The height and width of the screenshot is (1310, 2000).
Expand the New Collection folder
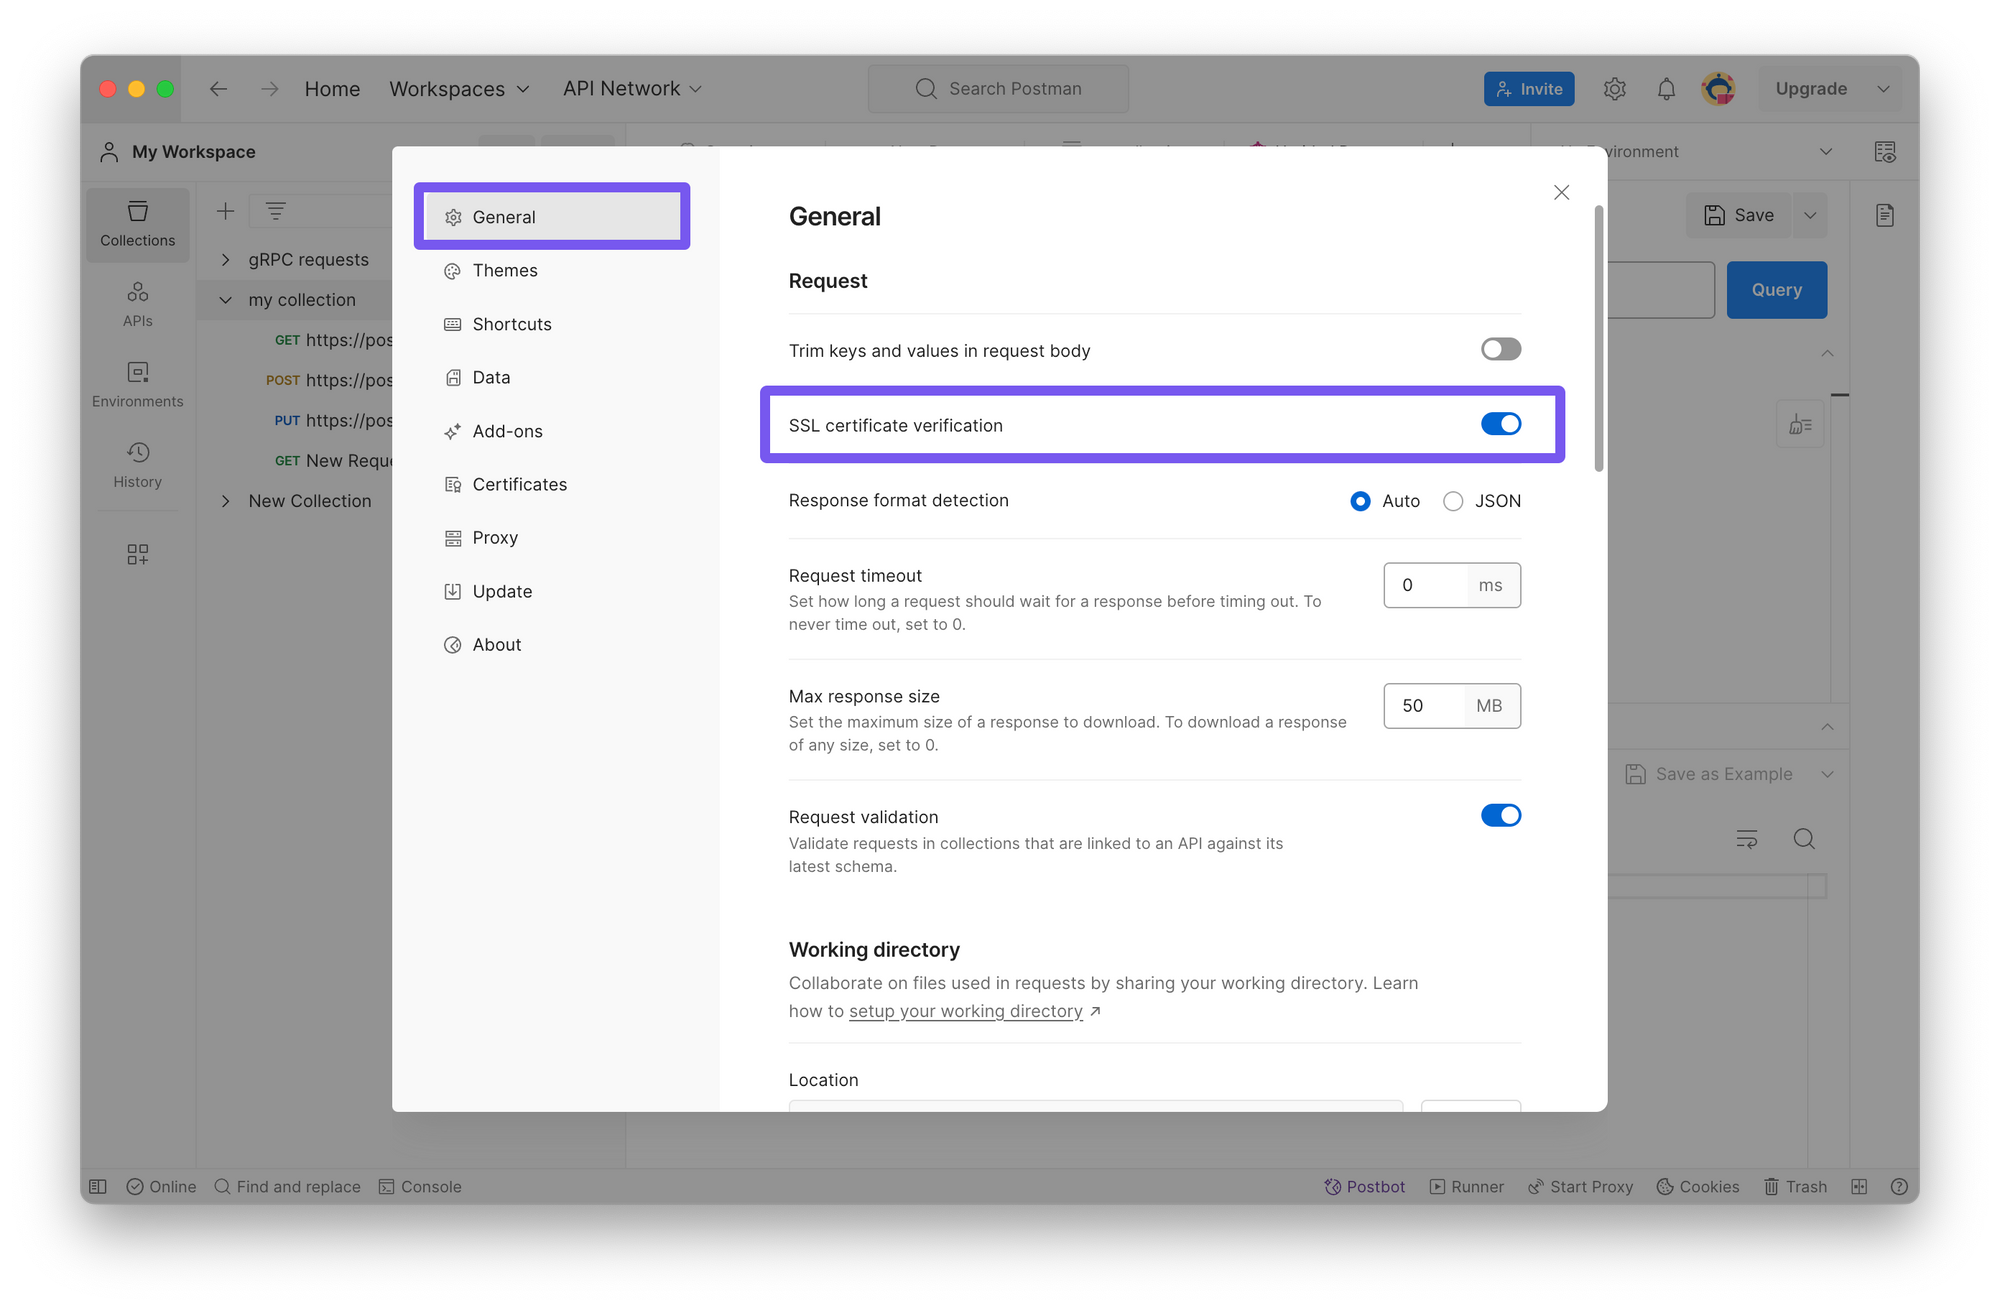tap(226, 501)
